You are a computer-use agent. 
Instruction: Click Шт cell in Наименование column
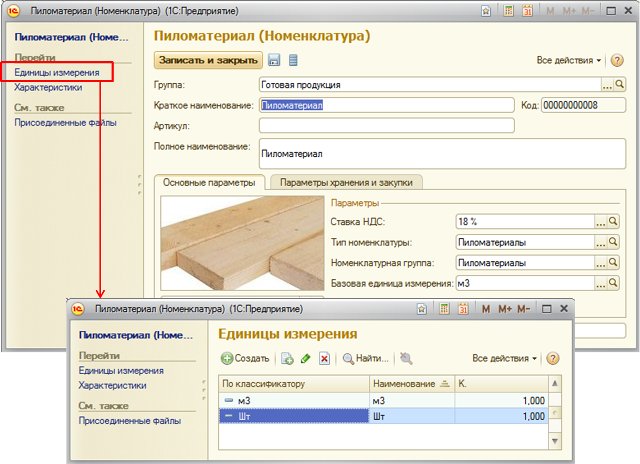pos(412,416)
